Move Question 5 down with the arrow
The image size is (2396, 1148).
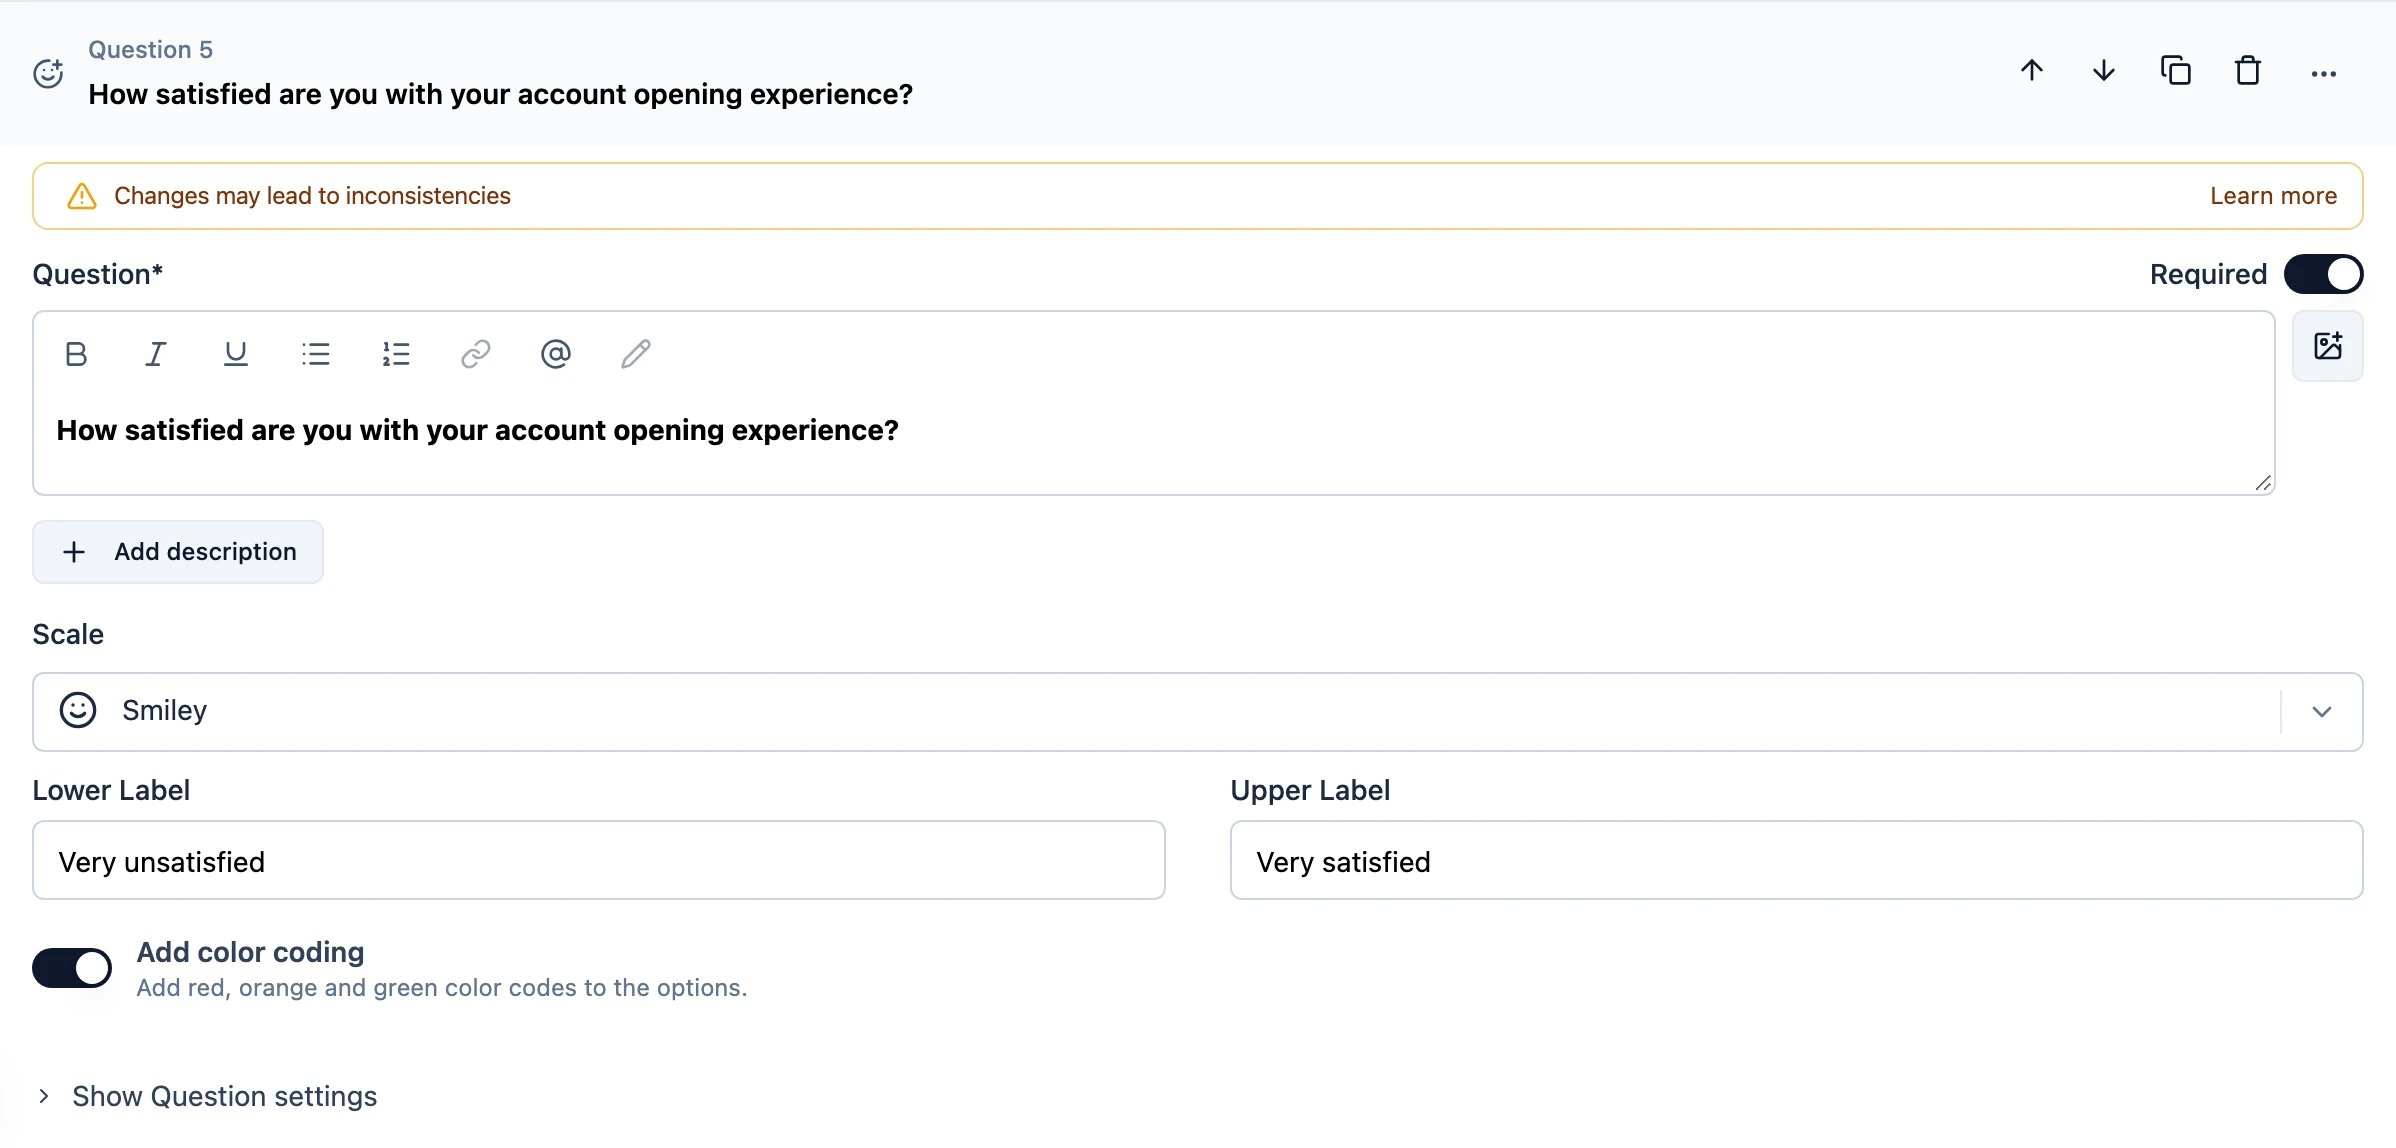tap(2103, 71)
